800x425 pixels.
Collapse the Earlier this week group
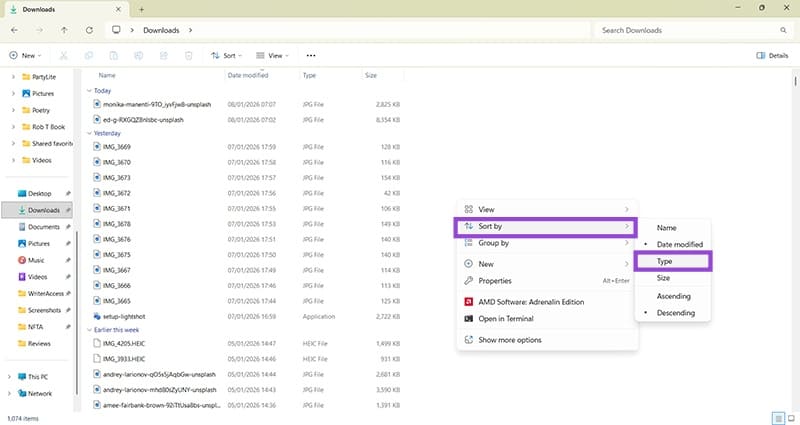coord(89,330)
